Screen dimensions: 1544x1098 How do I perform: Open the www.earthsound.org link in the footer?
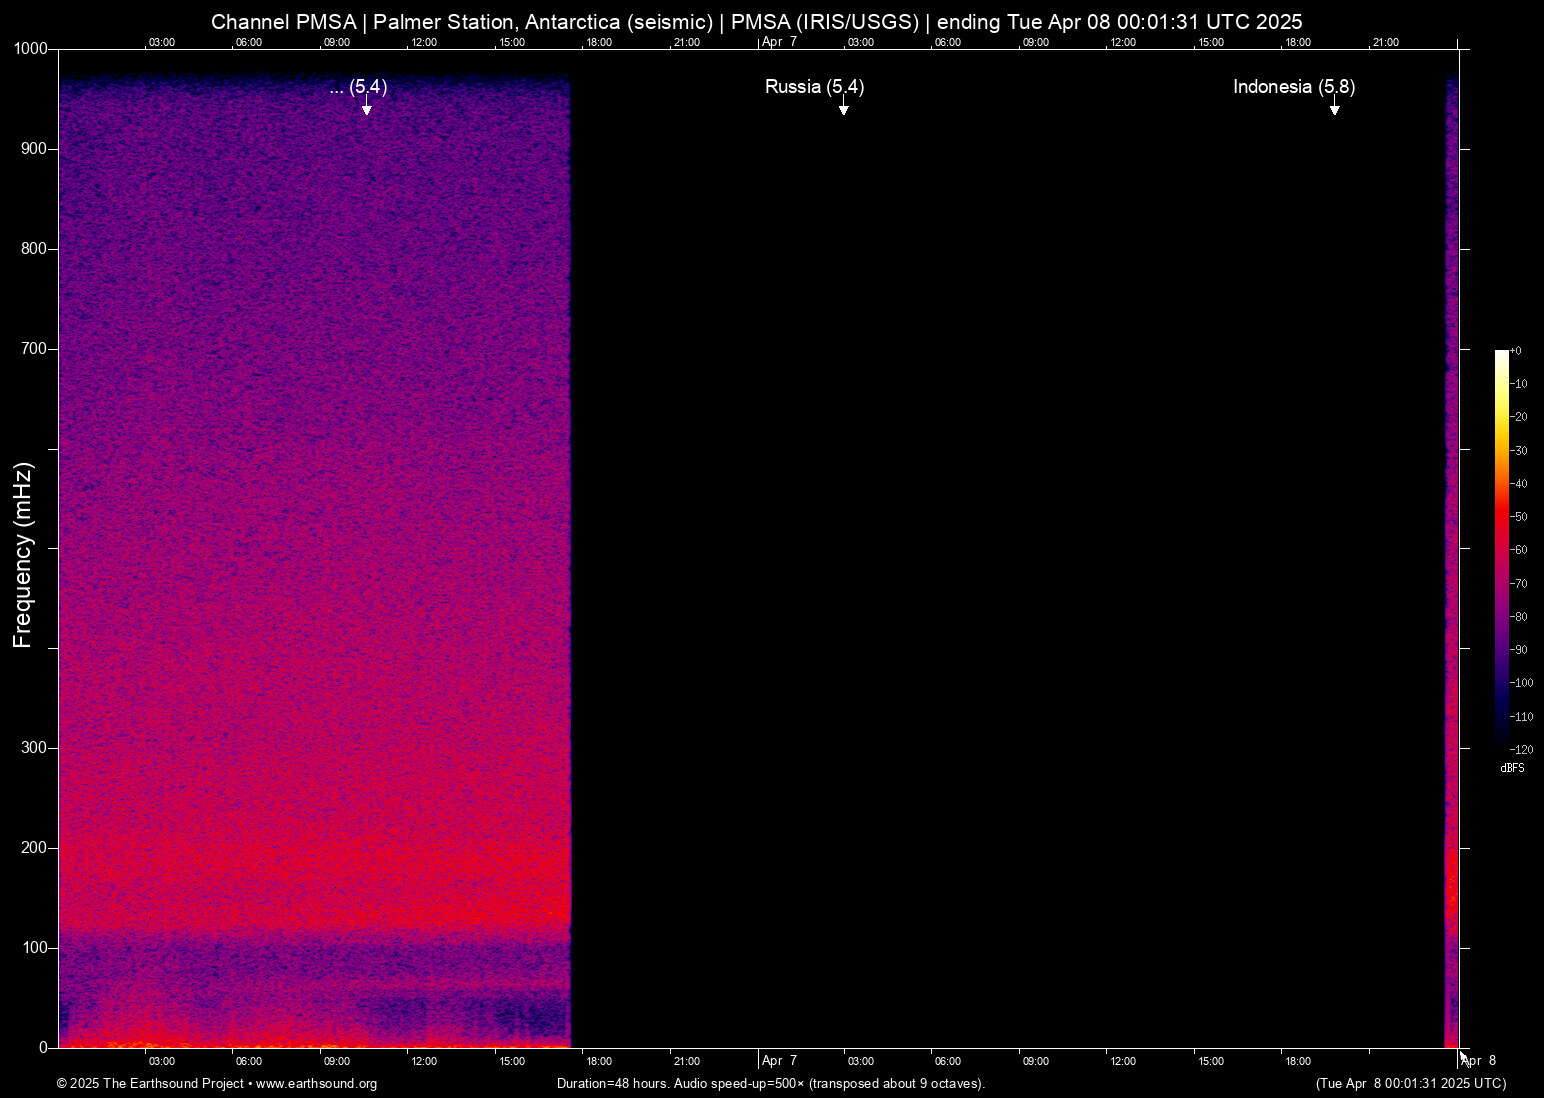coord(316,1084)
